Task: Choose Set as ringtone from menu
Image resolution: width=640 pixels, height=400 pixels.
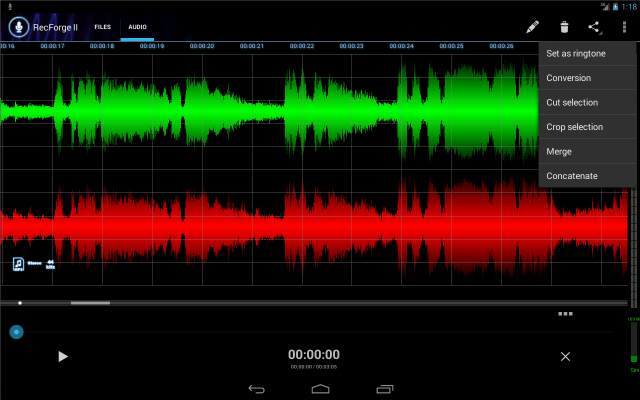Action: pos(576,53)
